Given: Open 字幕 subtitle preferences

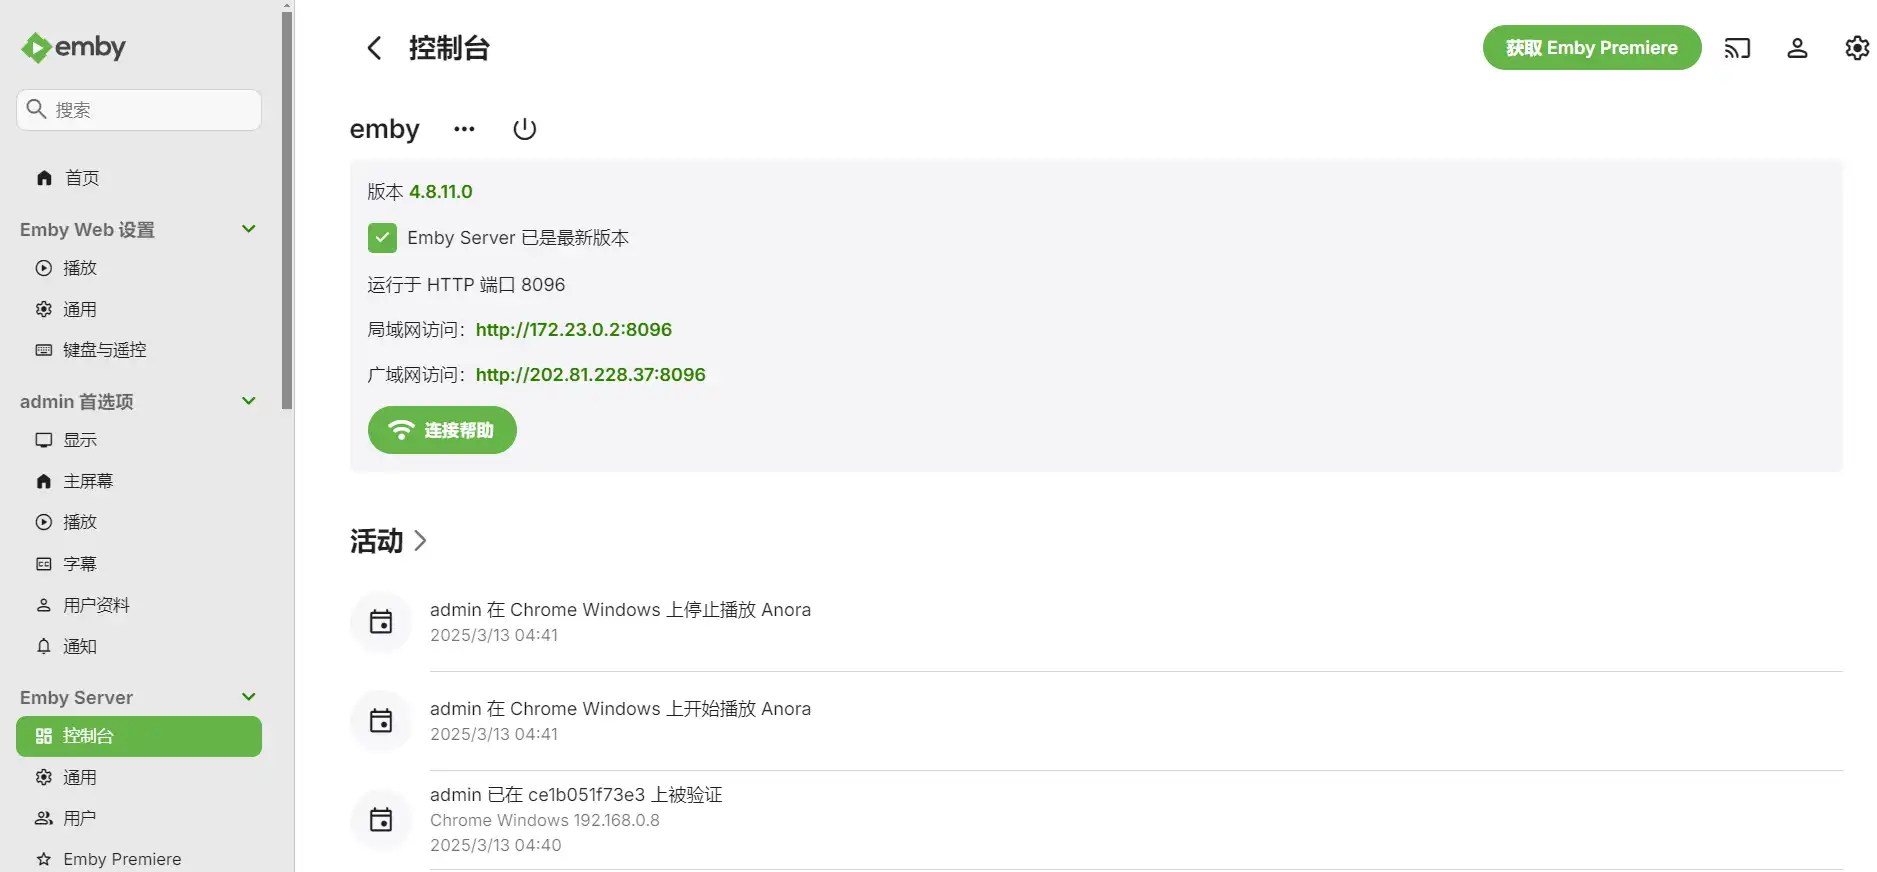Looking at the screenshot, I should tap(80, 564).
